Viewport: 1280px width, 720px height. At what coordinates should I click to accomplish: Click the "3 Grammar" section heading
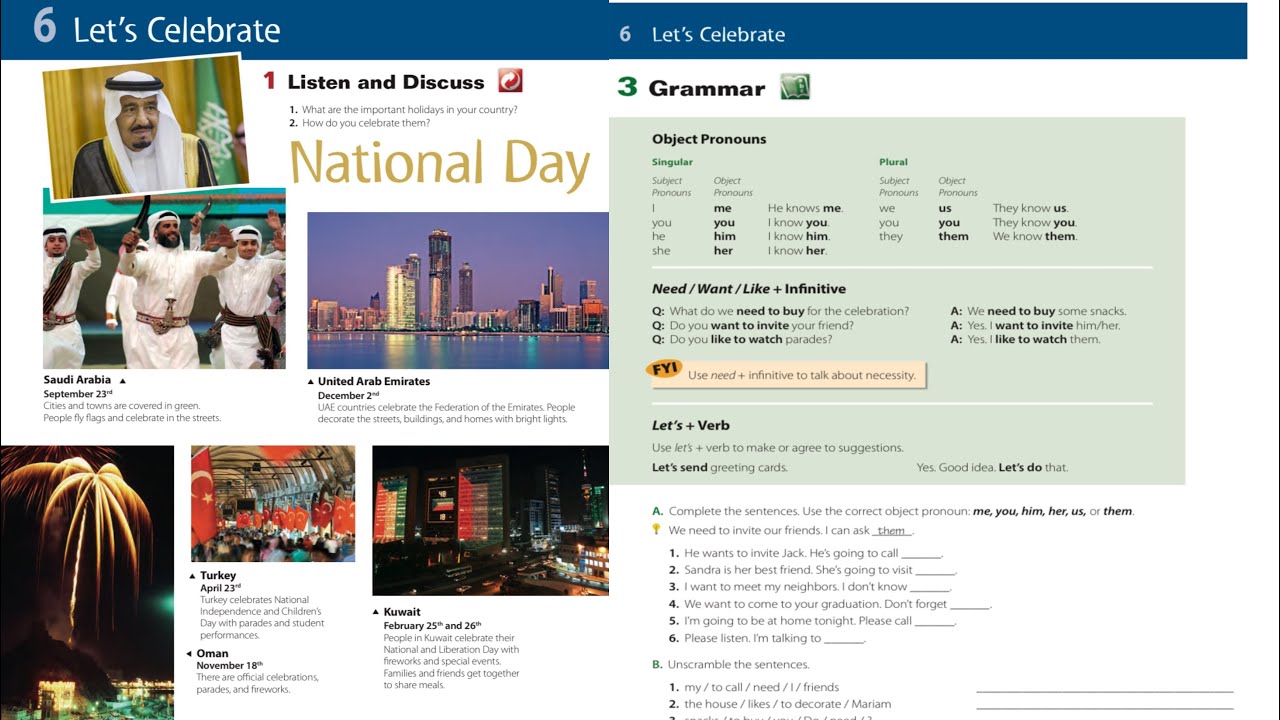tap(691, 88)
